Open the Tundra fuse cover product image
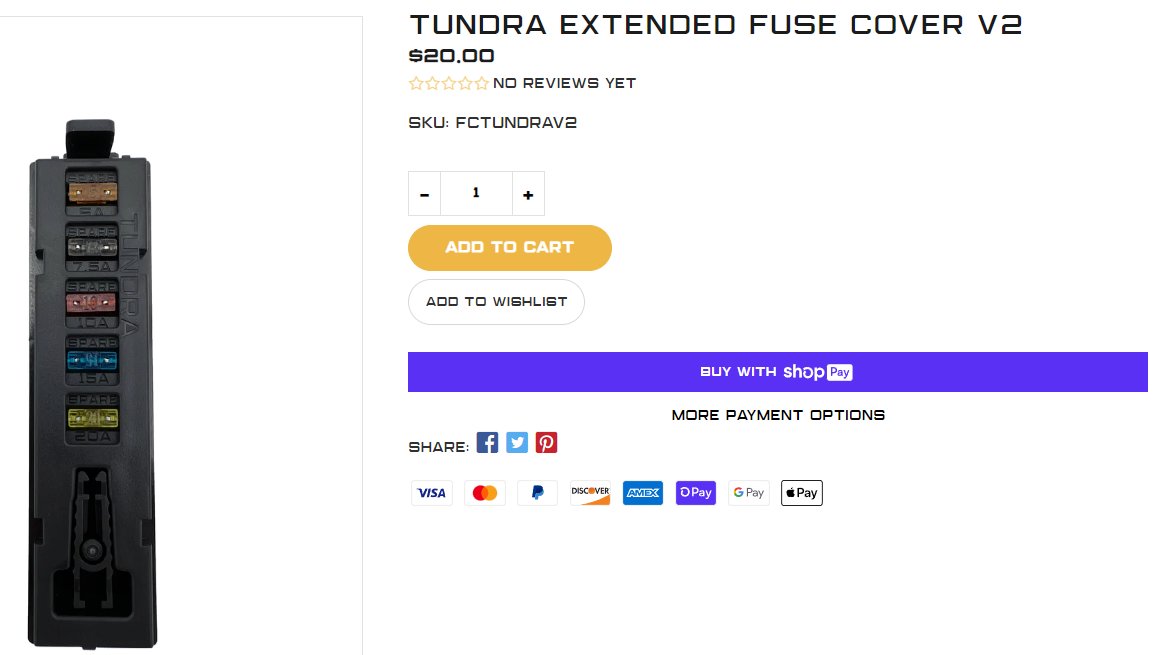 point(92,385)
